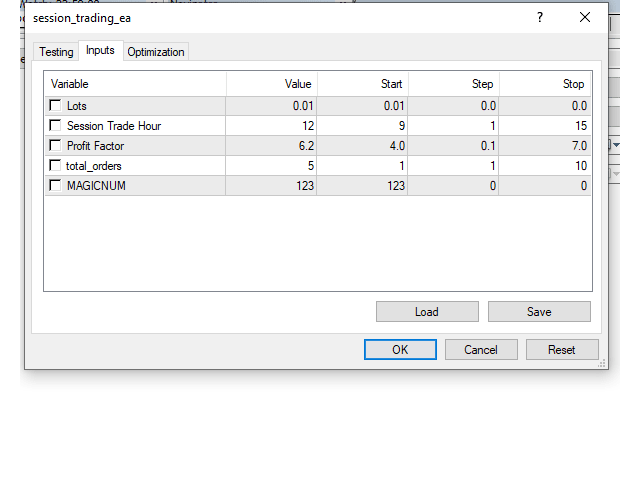
Task: Click the Value column header
Action: [x=272, y=84]
